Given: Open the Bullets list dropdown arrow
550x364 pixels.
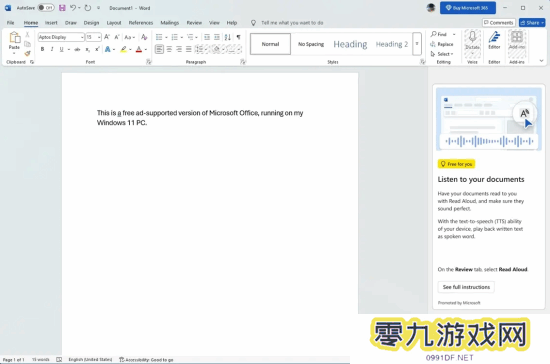Looking at the screenshot, I should 166,37.
